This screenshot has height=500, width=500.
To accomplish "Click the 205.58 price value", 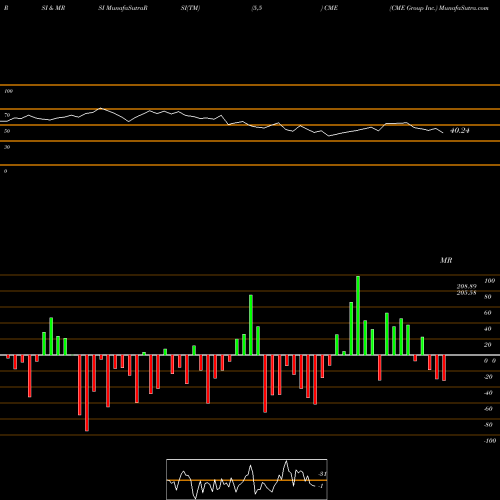I will tap(467, 293).
